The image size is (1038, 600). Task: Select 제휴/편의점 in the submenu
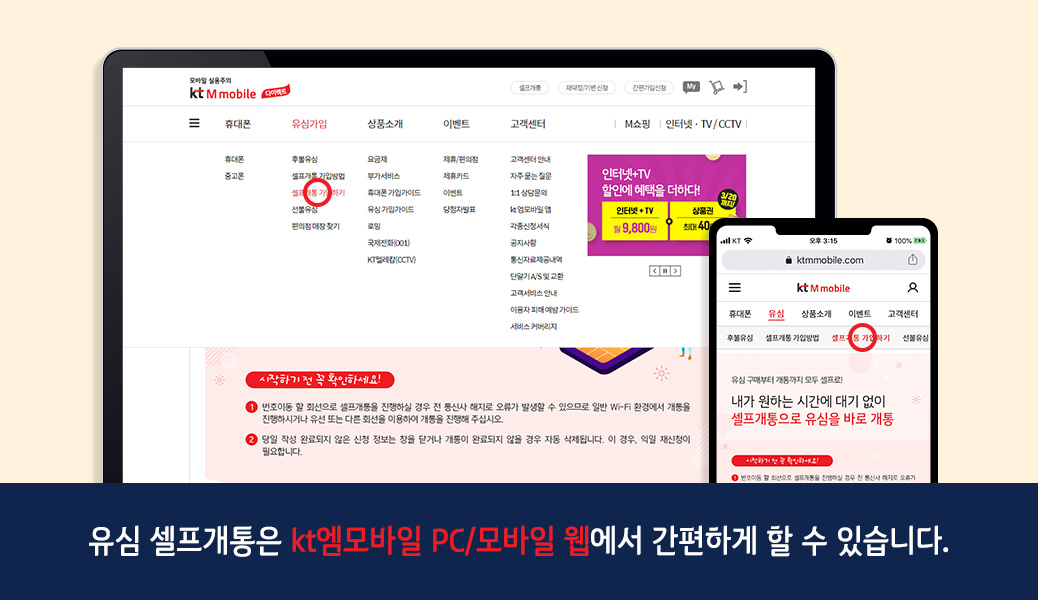tap(461, 160)
